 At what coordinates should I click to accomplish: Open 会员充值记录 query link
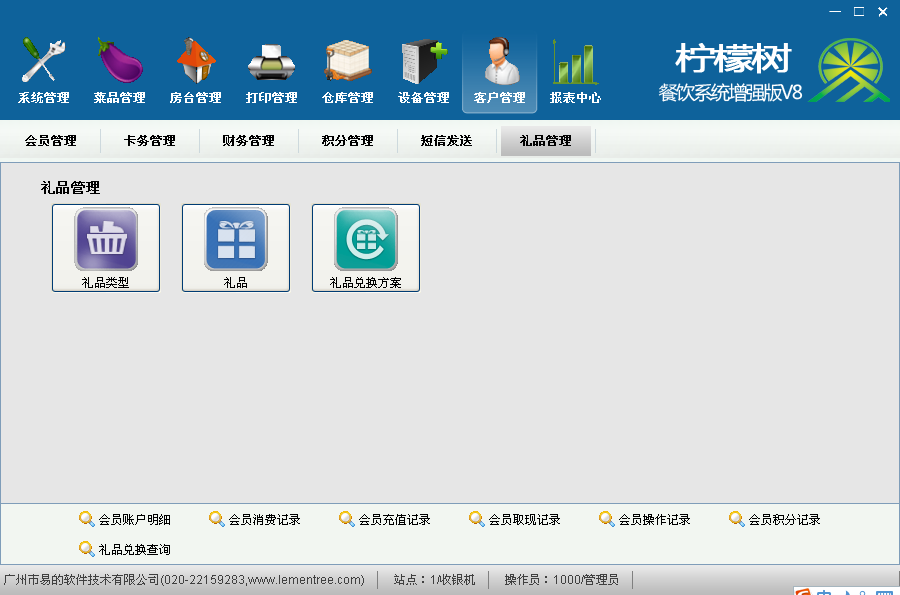point(385,519)
